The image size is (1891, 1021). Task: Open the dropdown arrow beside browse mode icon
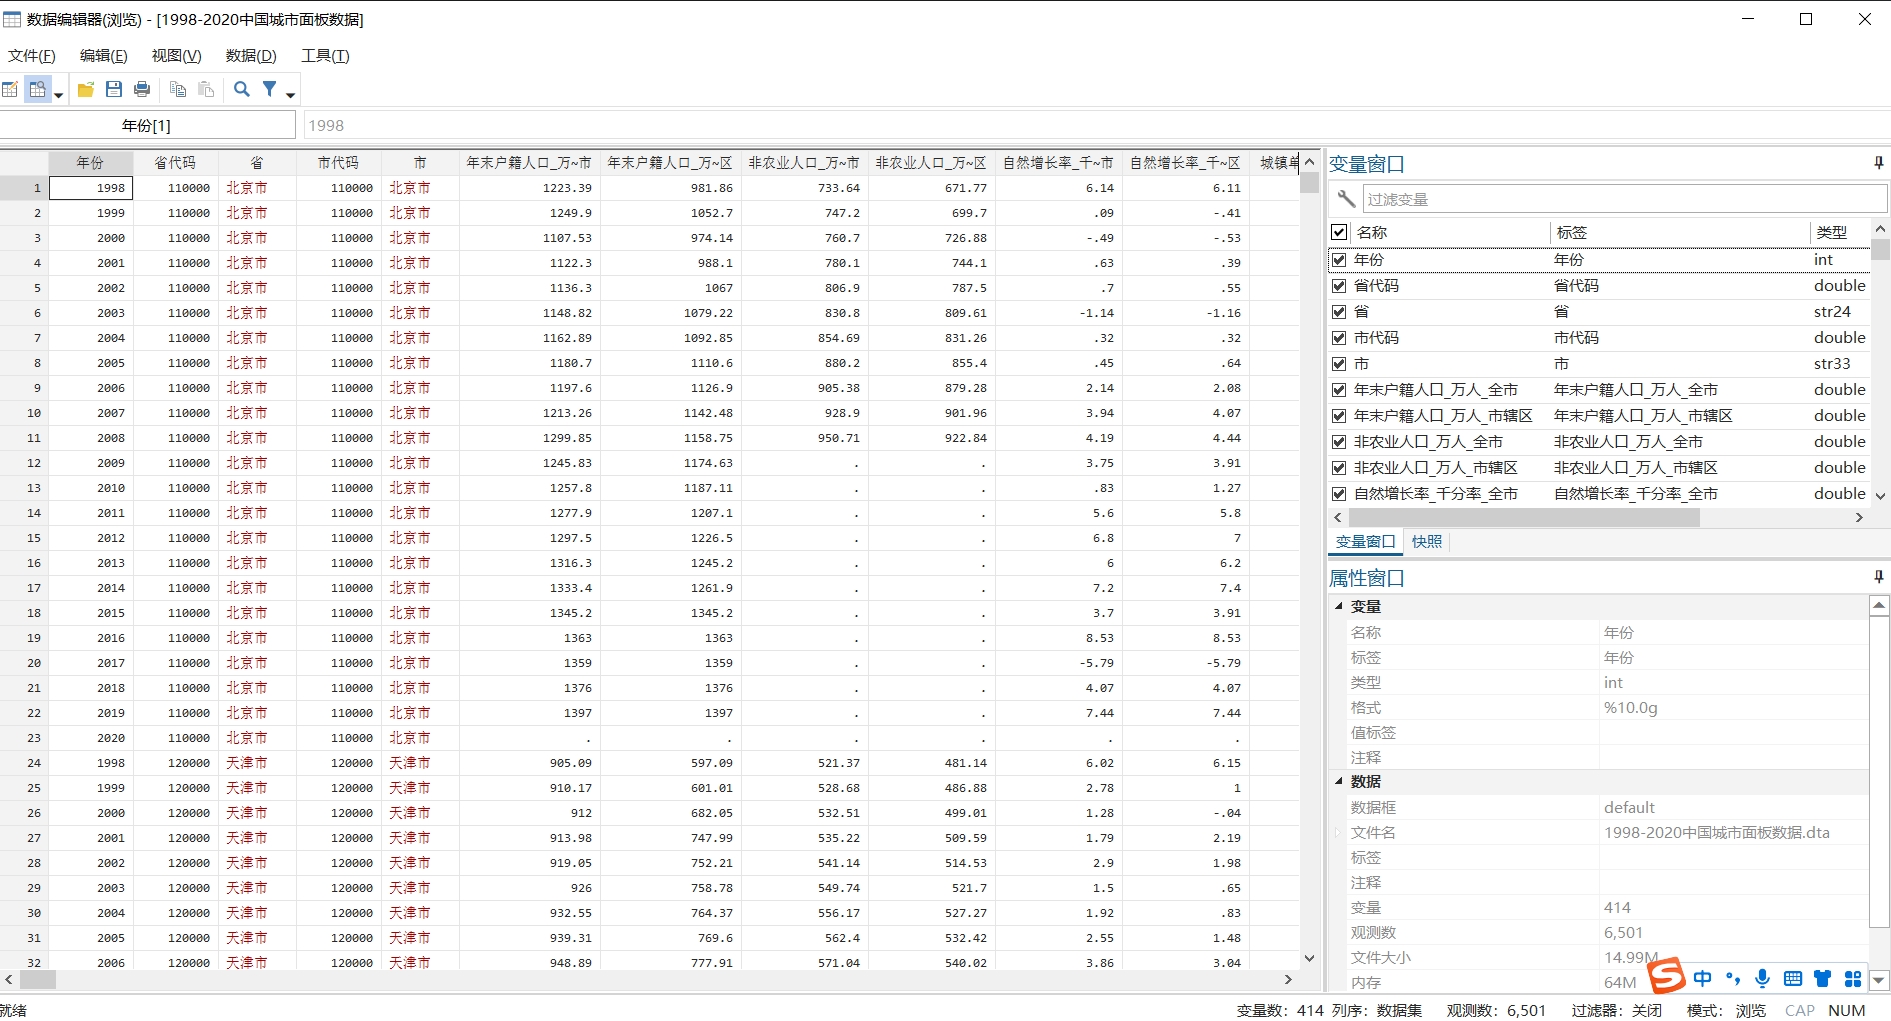(x=58, y=95)
